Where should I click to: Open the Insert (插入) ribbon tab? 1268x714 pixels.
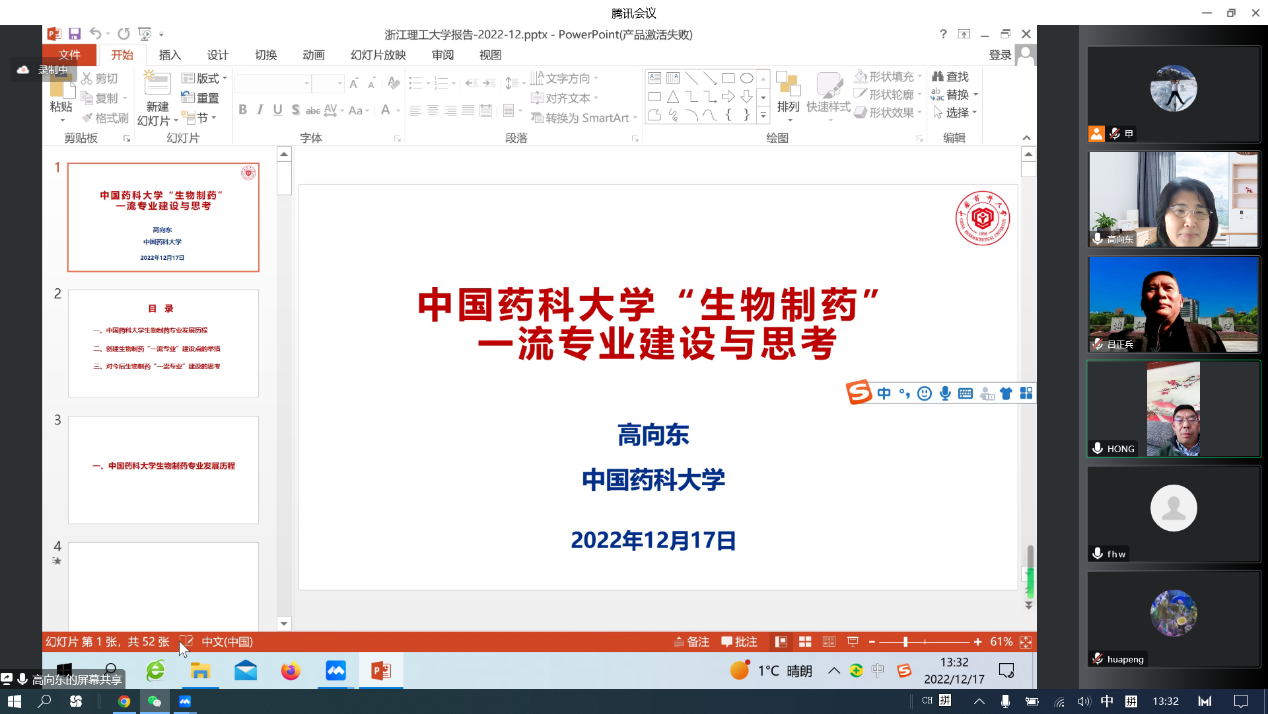coord(170,55)
